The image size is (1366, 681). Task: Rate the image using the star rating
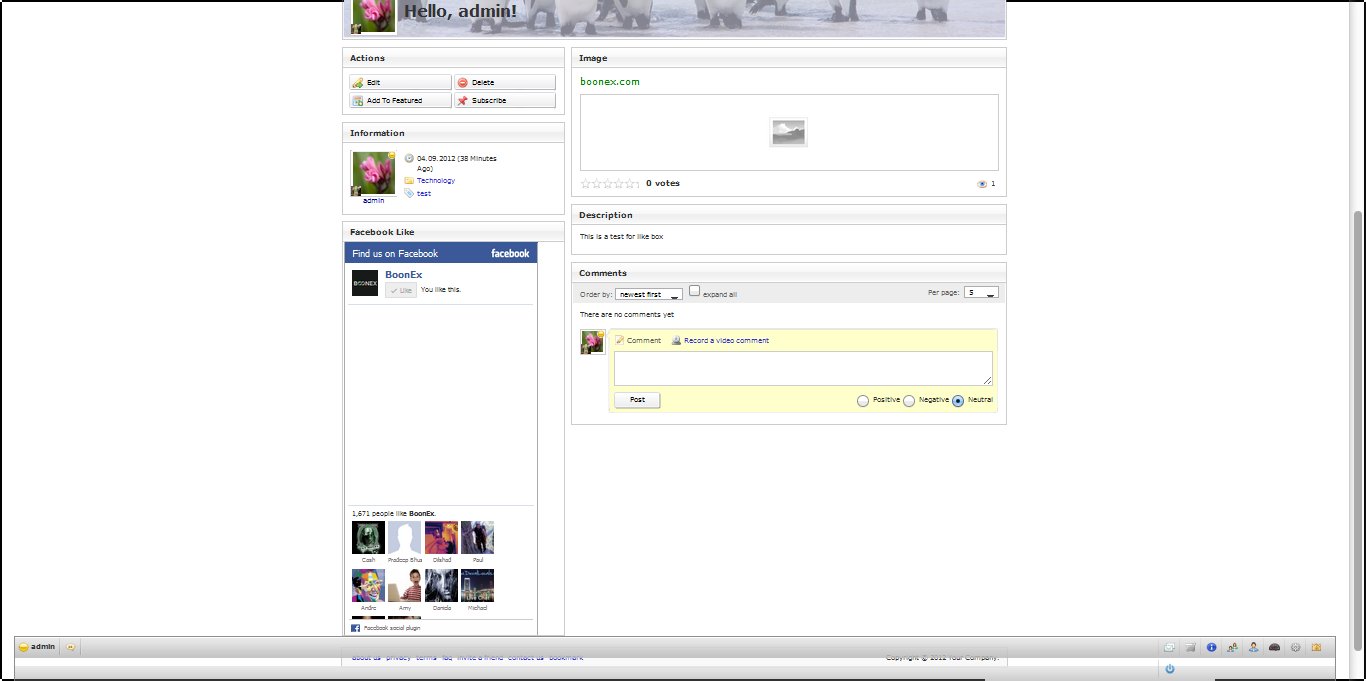[610, 184]
